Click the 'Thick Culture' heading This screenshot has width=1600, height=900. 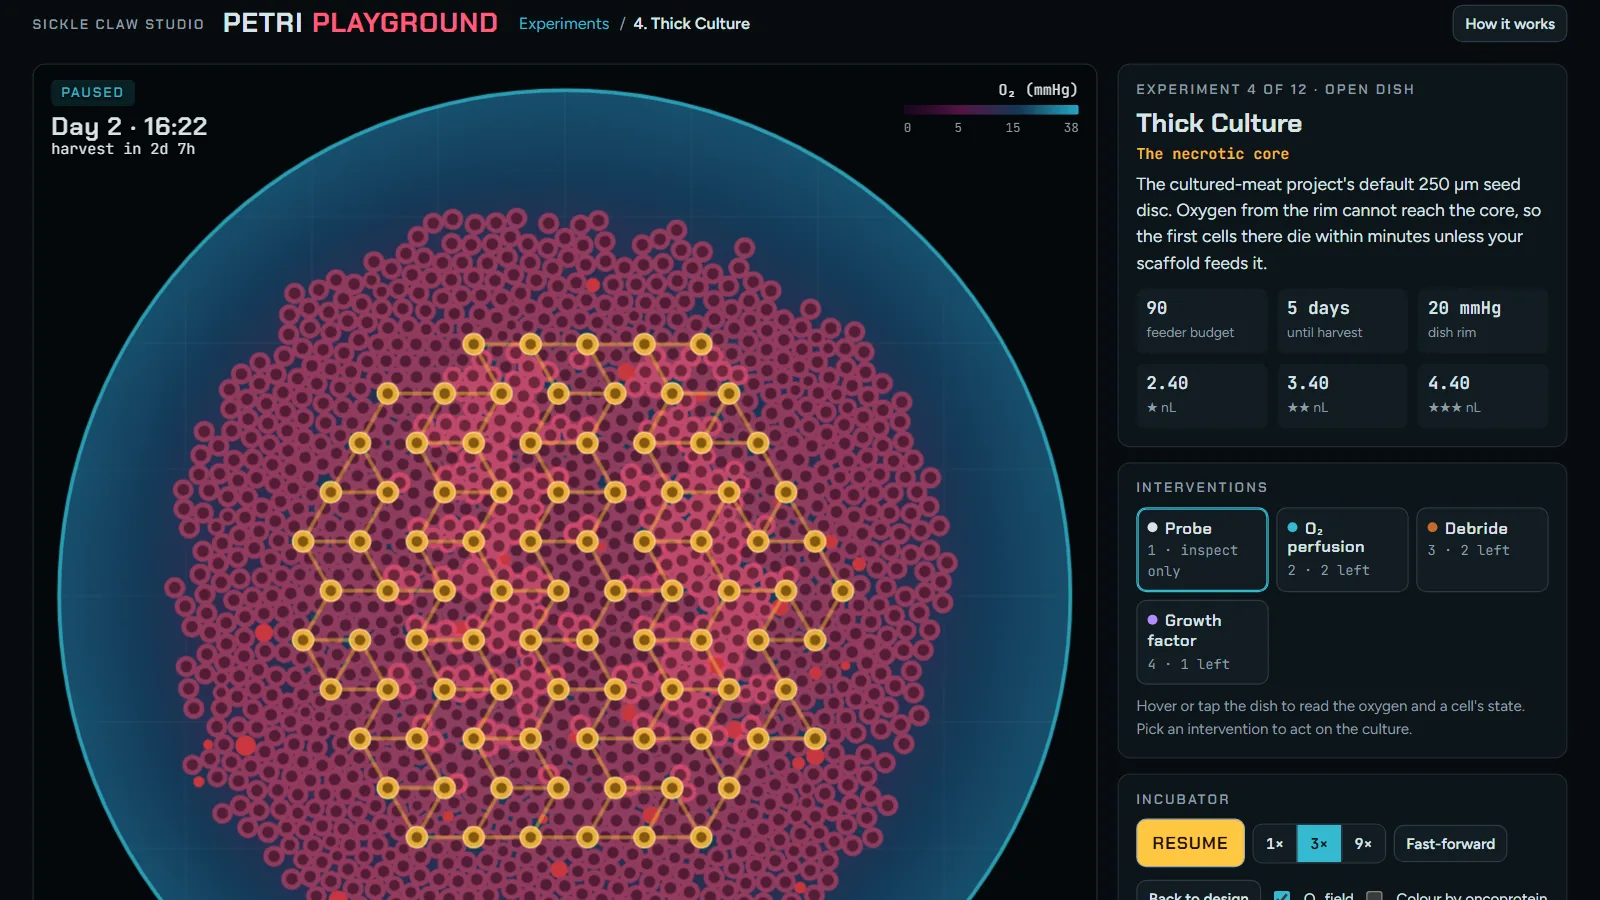point(1219,123)
